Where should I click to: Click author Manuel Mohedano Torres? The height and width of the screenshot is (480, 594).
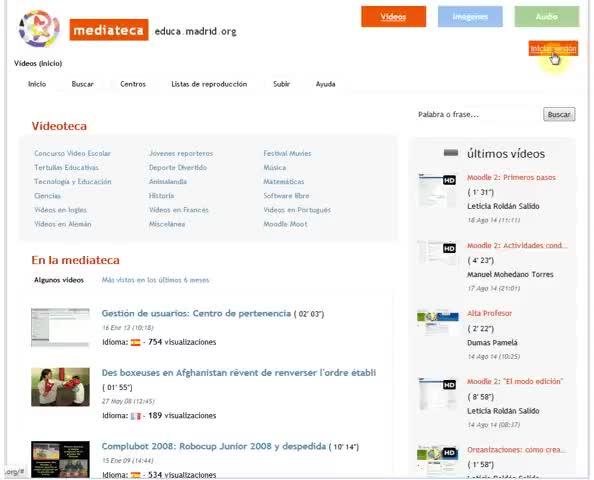click(510, 274)
